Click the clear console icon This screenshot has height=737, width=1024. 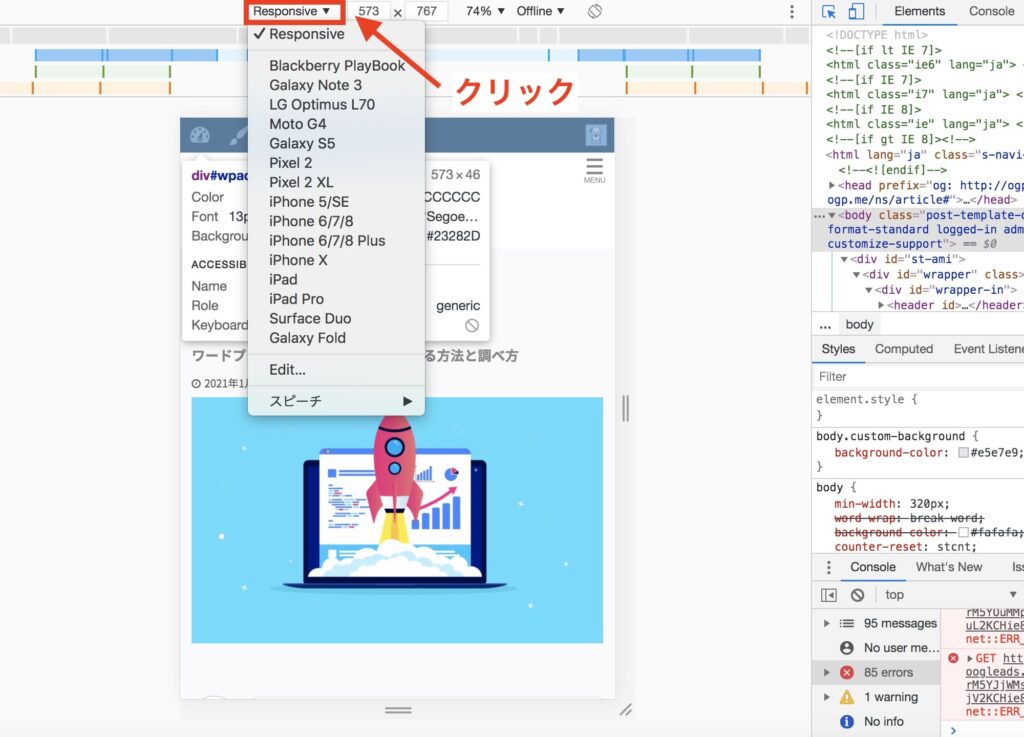click(857, 595)
